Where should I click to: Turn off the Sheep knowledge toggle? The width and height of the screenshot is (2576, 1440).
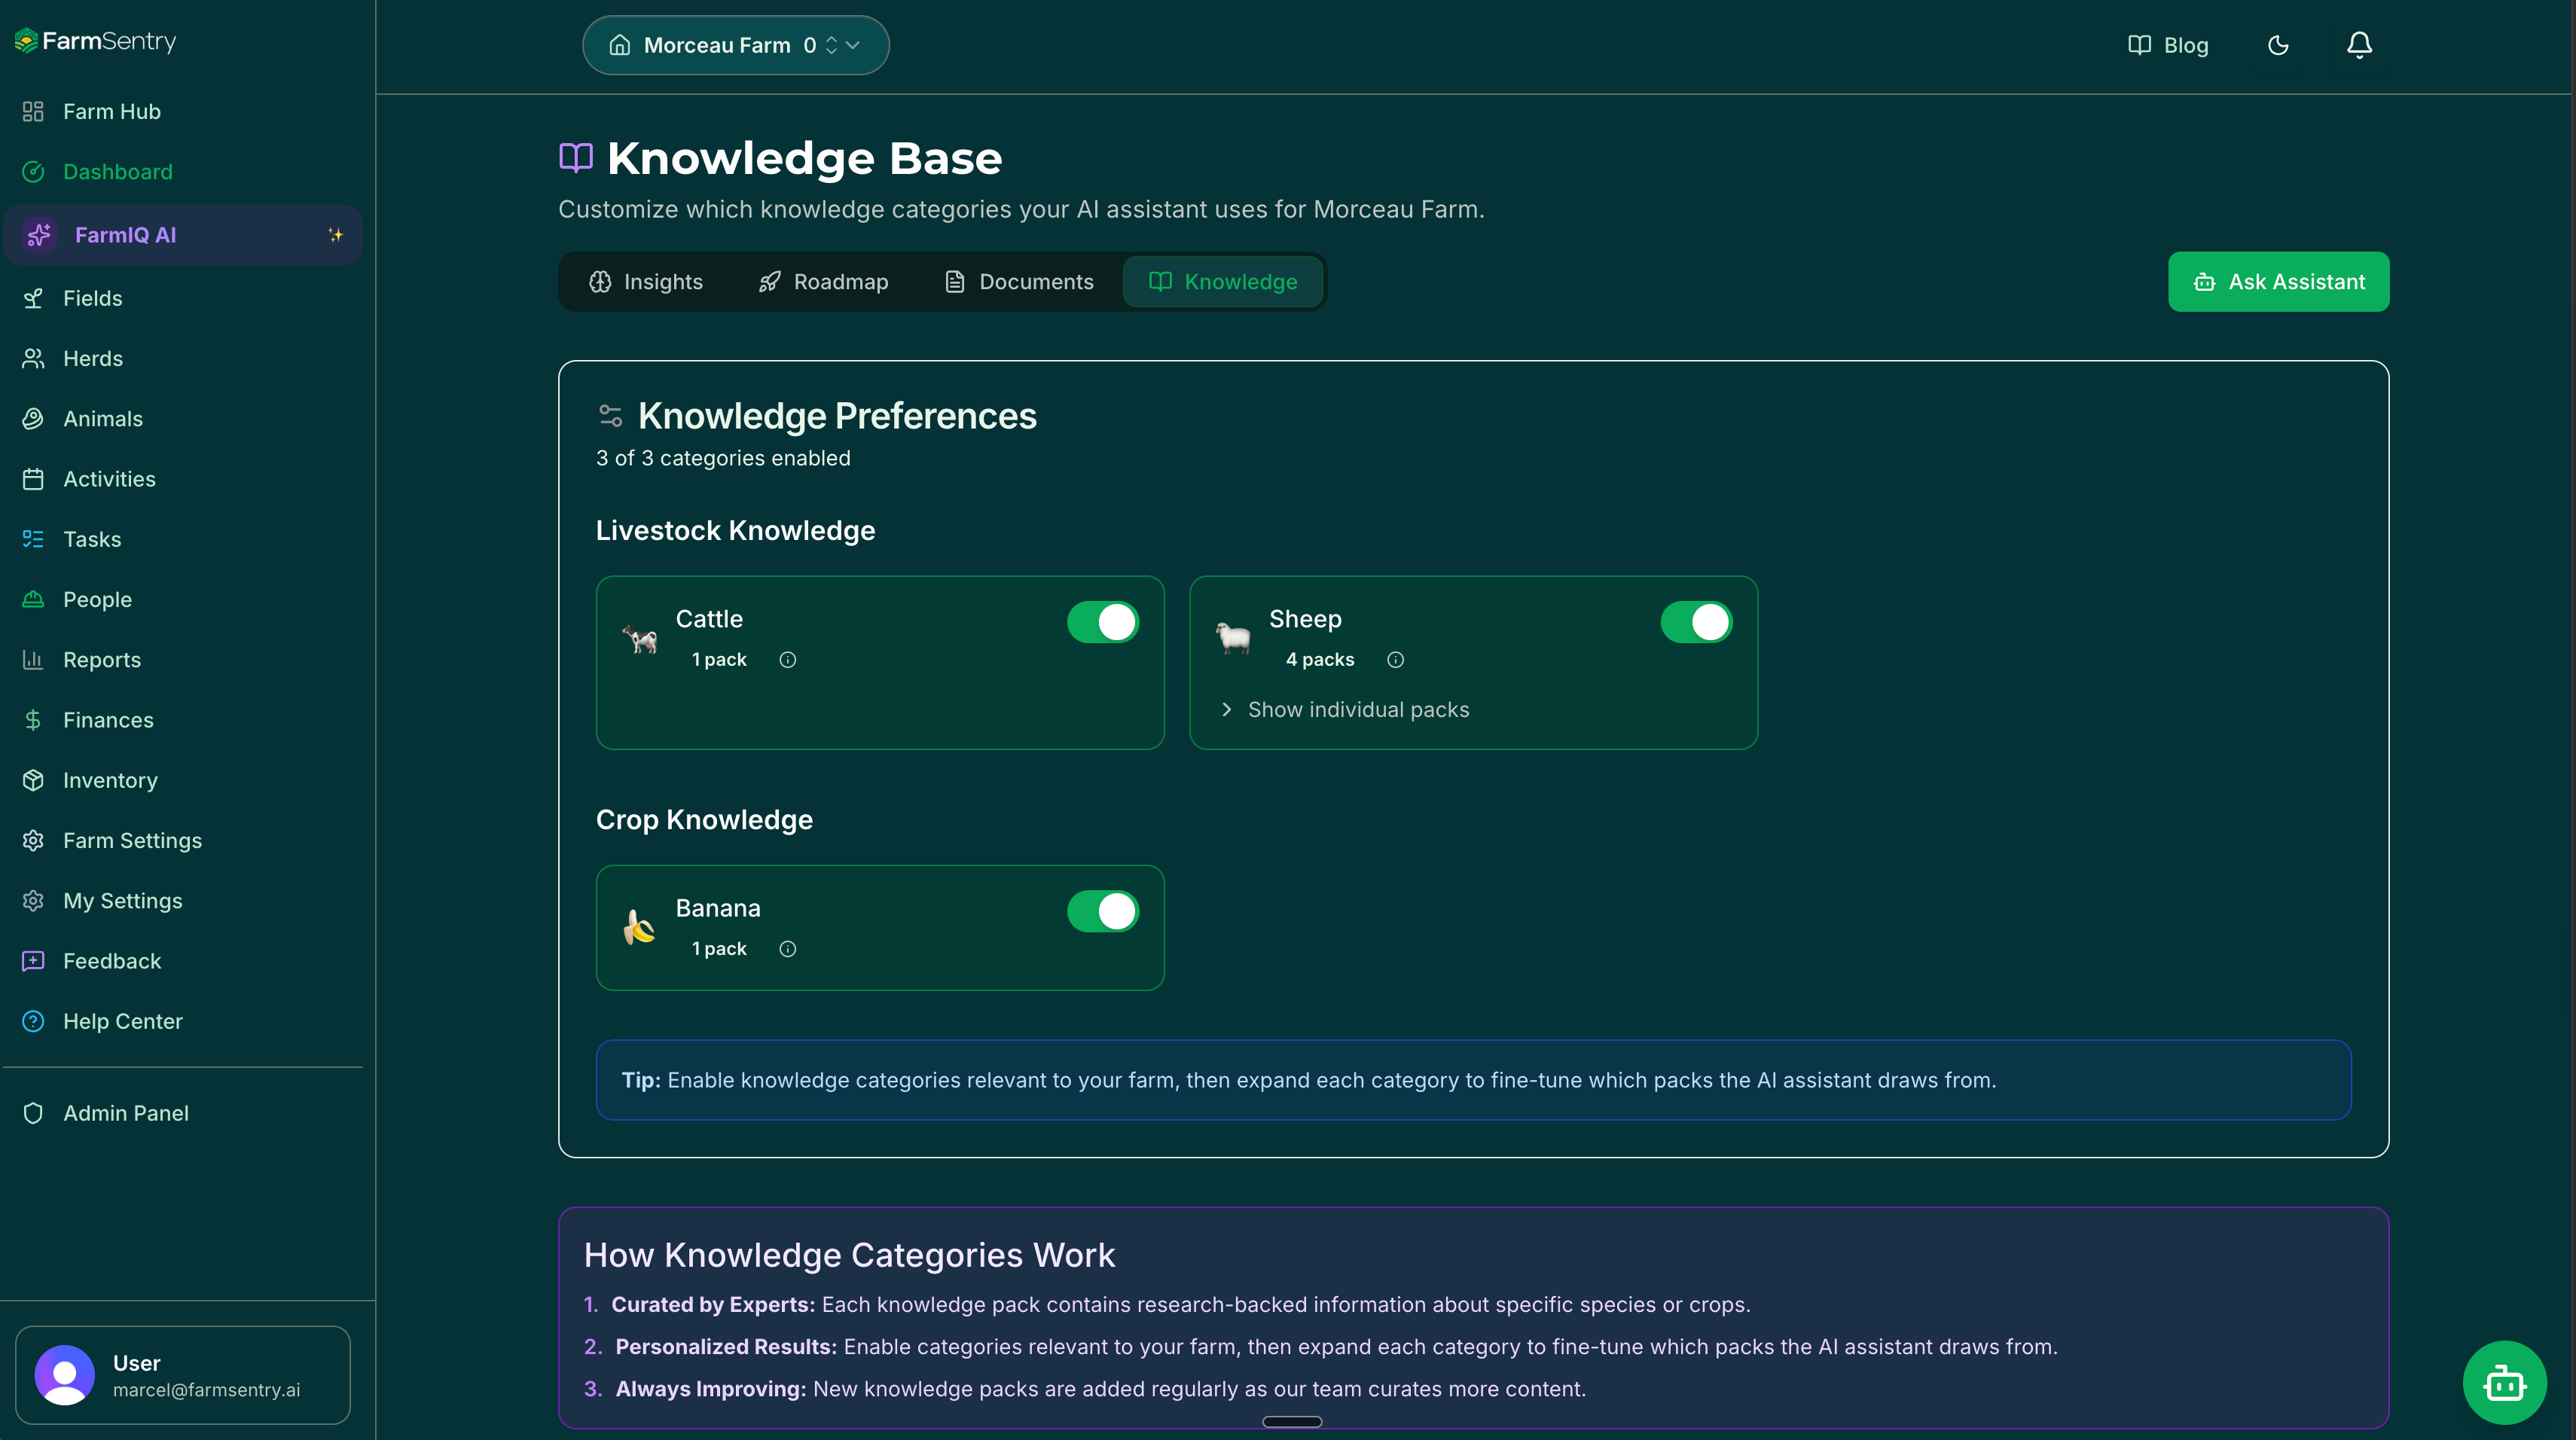click(1696, 622)
